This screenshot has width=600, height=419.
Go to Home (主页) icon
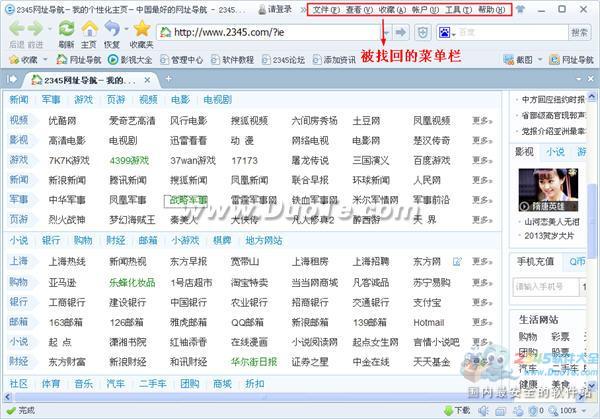(89, 29)
